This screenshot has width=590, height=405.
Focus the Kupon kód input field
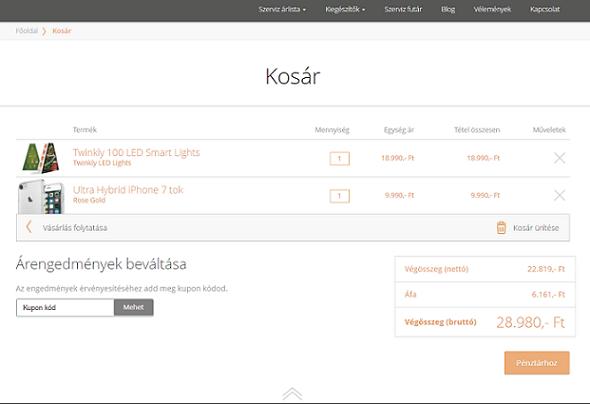click(65, 308)
